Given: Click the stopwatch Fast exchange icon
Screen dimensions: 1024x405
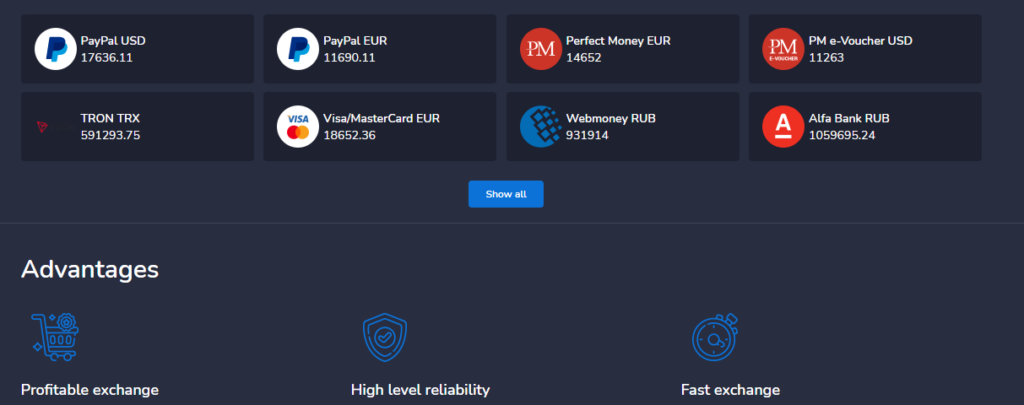Looking at the screenshot, I should coord(715,337).
